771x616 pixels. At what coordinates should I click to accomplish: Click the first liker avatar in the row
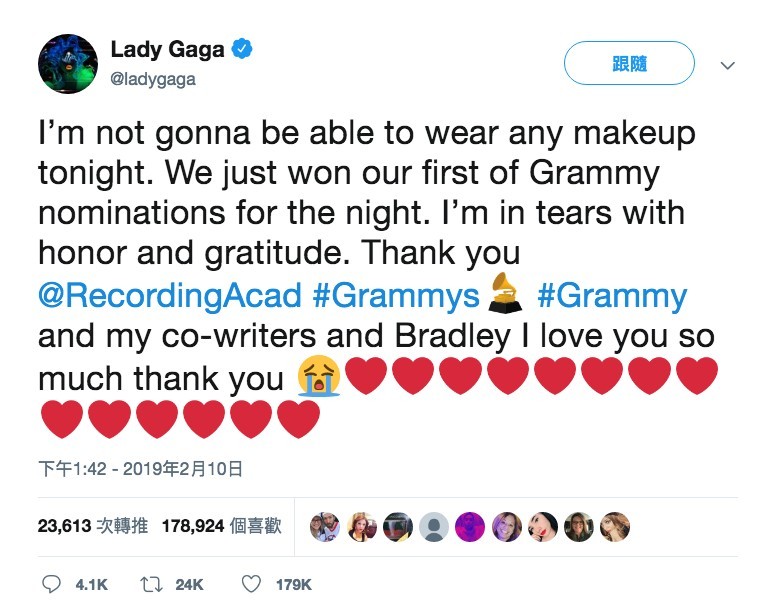coord(325,526)
